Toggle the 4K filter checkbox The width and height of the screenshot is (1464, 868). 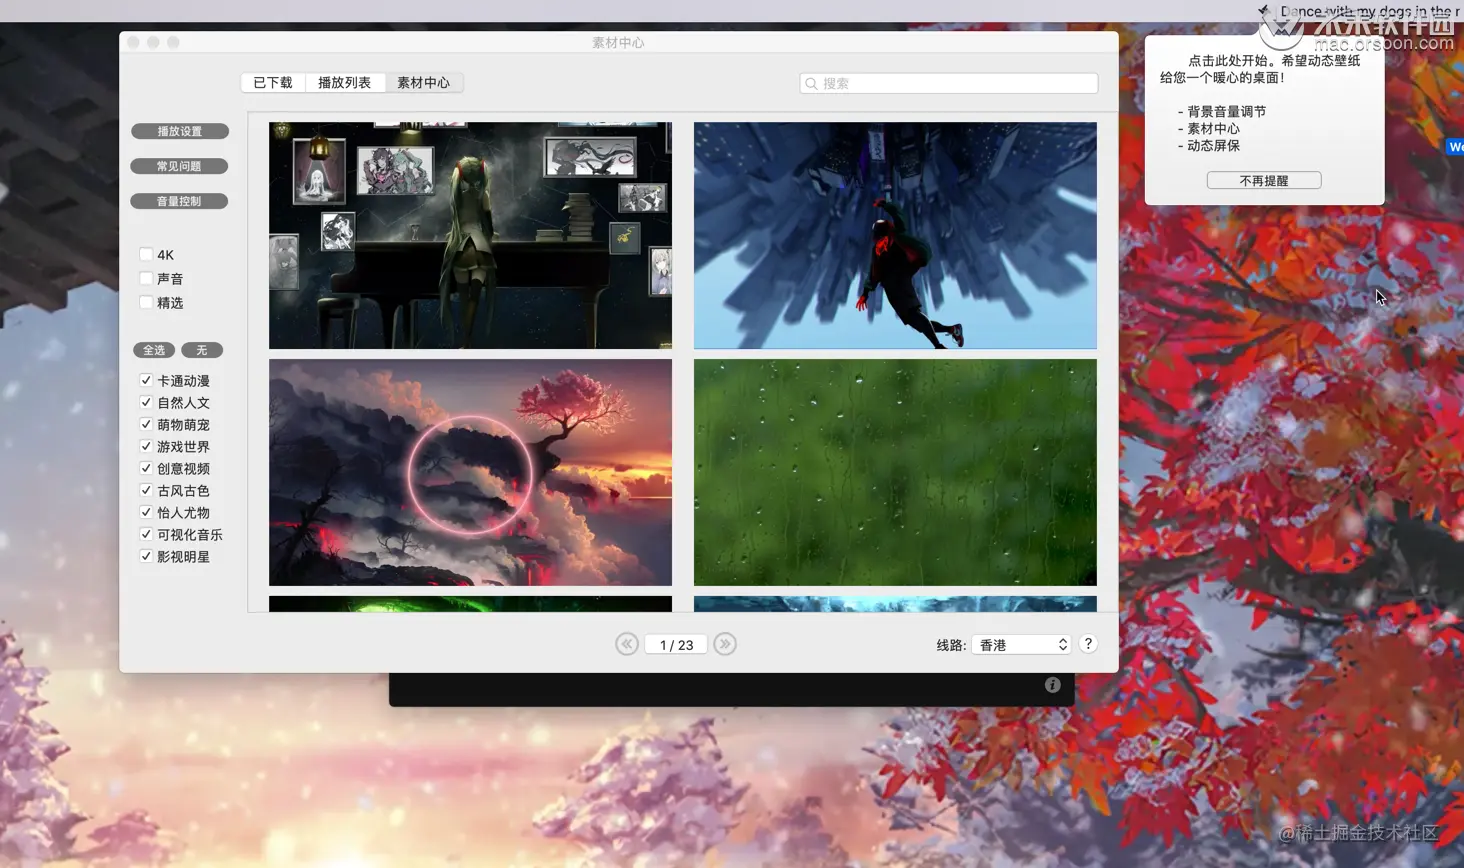(146, 254)
